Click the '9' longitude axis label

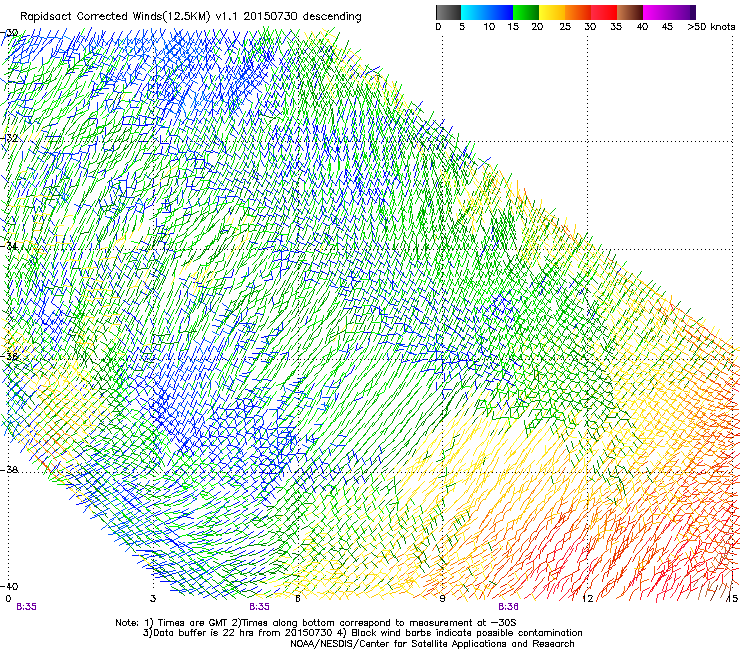pos(442,599)
